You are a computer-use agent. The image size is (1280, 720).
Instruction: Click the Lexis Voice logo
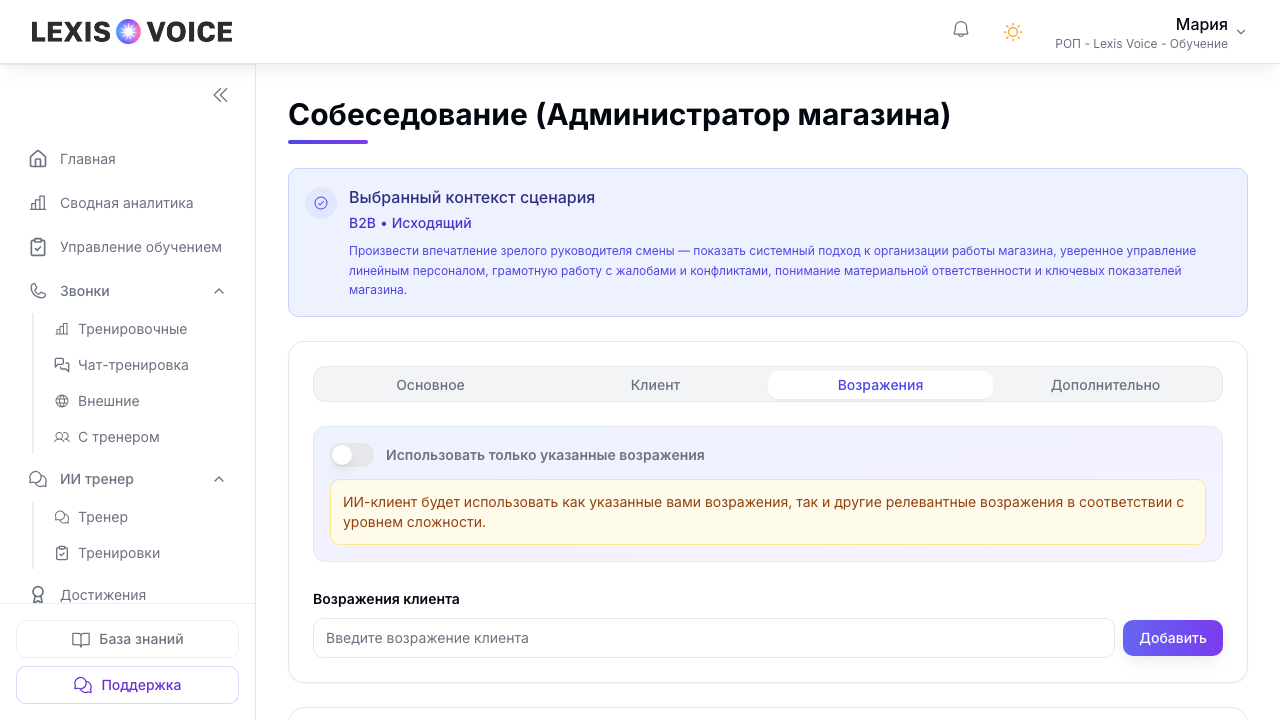point(132,32)
